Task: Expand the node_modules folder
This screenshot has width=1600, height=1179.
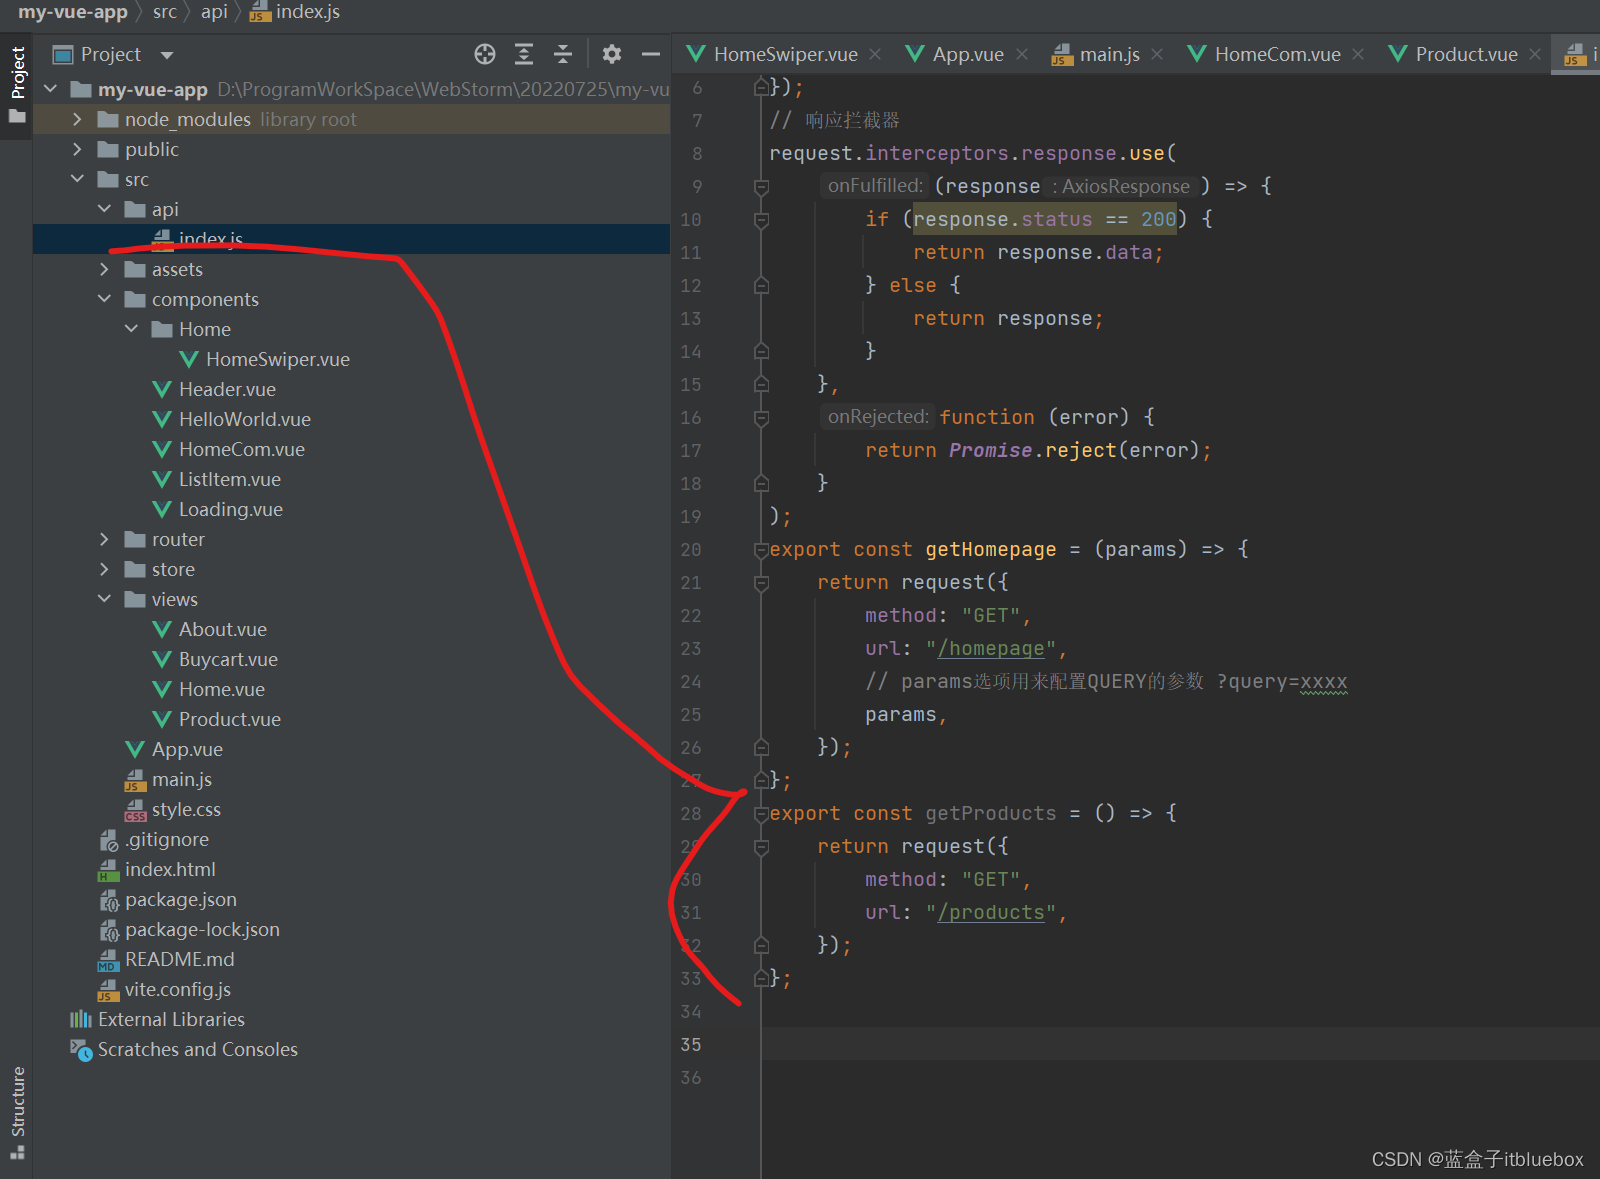Action: 78,119
